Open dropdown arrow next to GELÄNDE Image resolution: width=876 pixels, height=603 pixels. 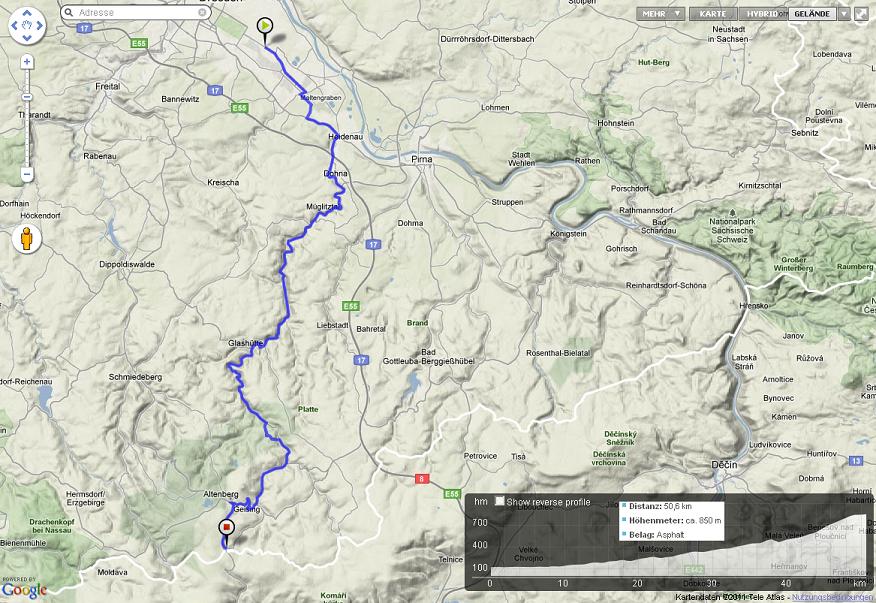(x=844, y=13)
